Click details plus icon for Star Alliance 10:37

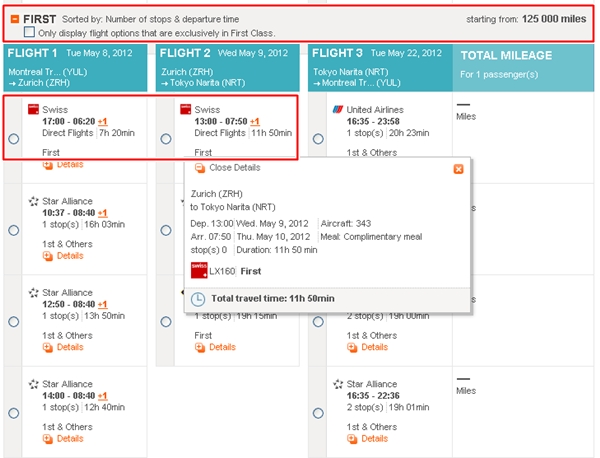point(48,256)
